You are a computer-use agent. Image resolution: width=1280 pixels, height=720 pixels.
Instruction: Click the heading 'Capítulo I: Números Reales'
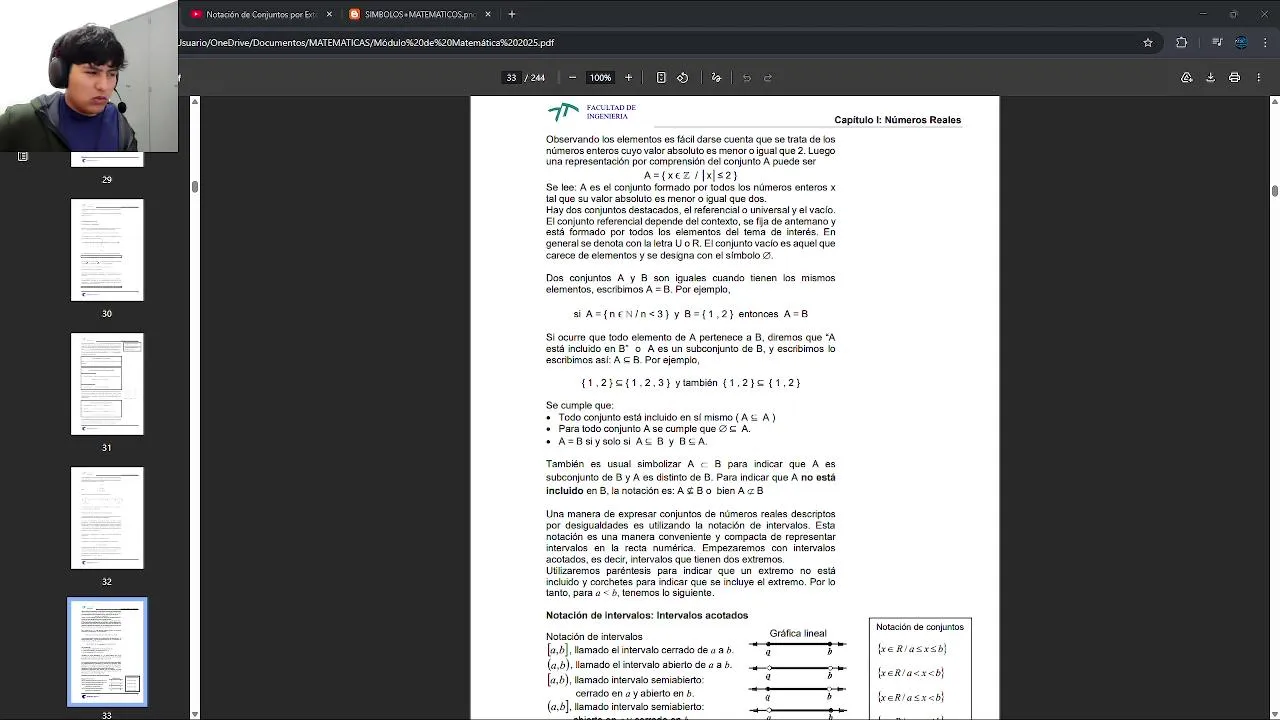click(897, 120)
